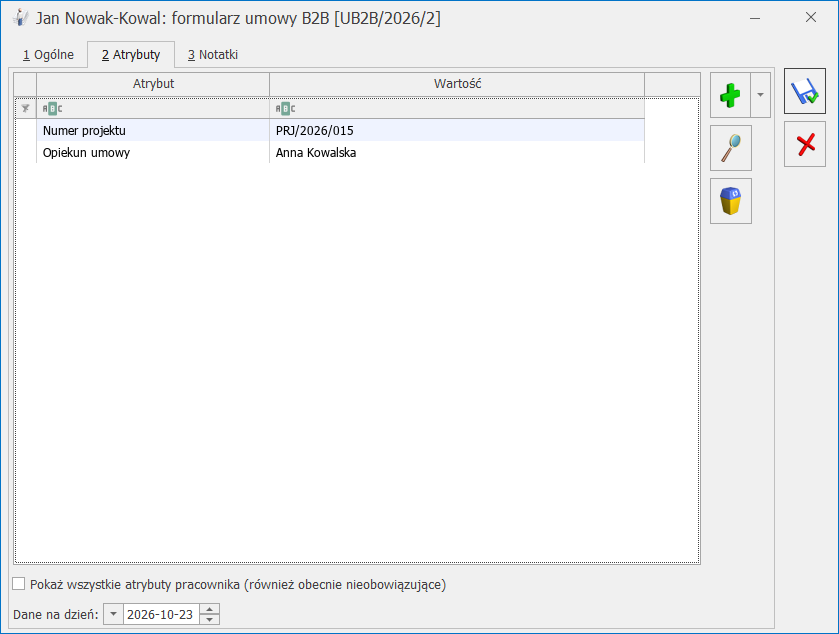The image size is (839, 634).
Task: Enable showing all employee attributes checkbox
Action: (19, 584)
